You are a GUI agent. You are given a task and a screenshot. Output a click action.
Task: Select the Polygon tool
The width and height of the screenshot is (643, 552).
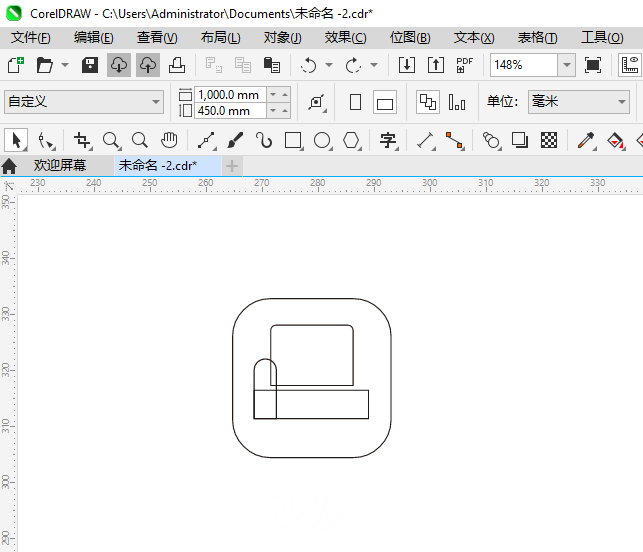[x=351, y=140]
